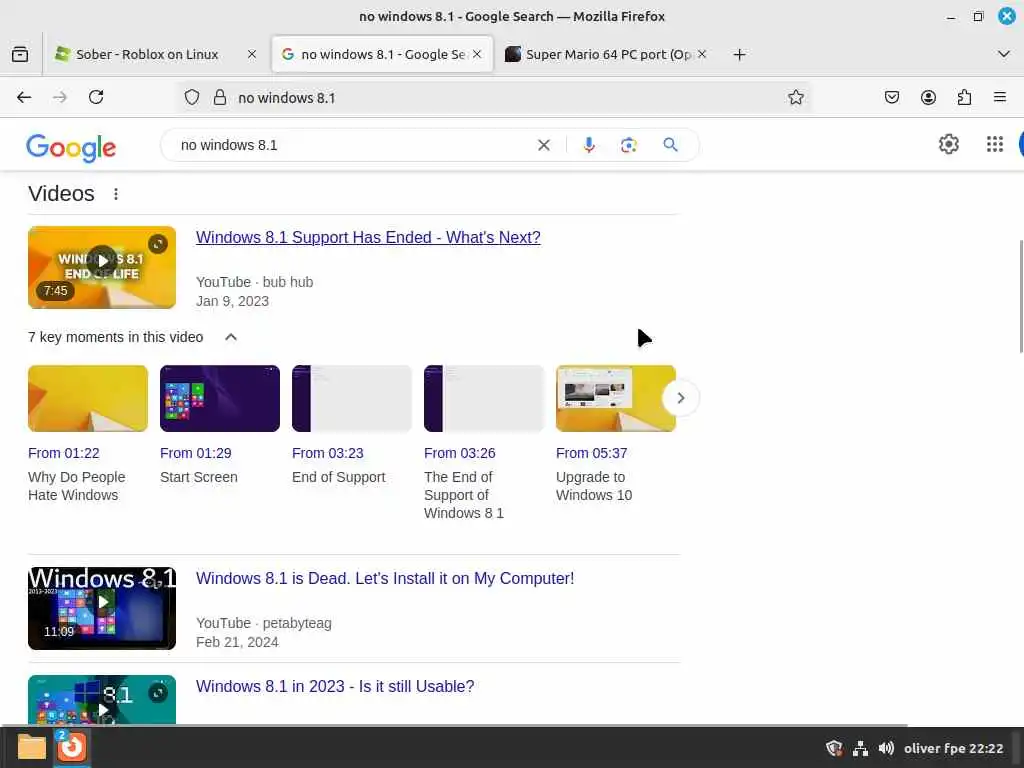Open Google quick settings gear
This screenshot has width=1024, height=768.
click(949, 144)
